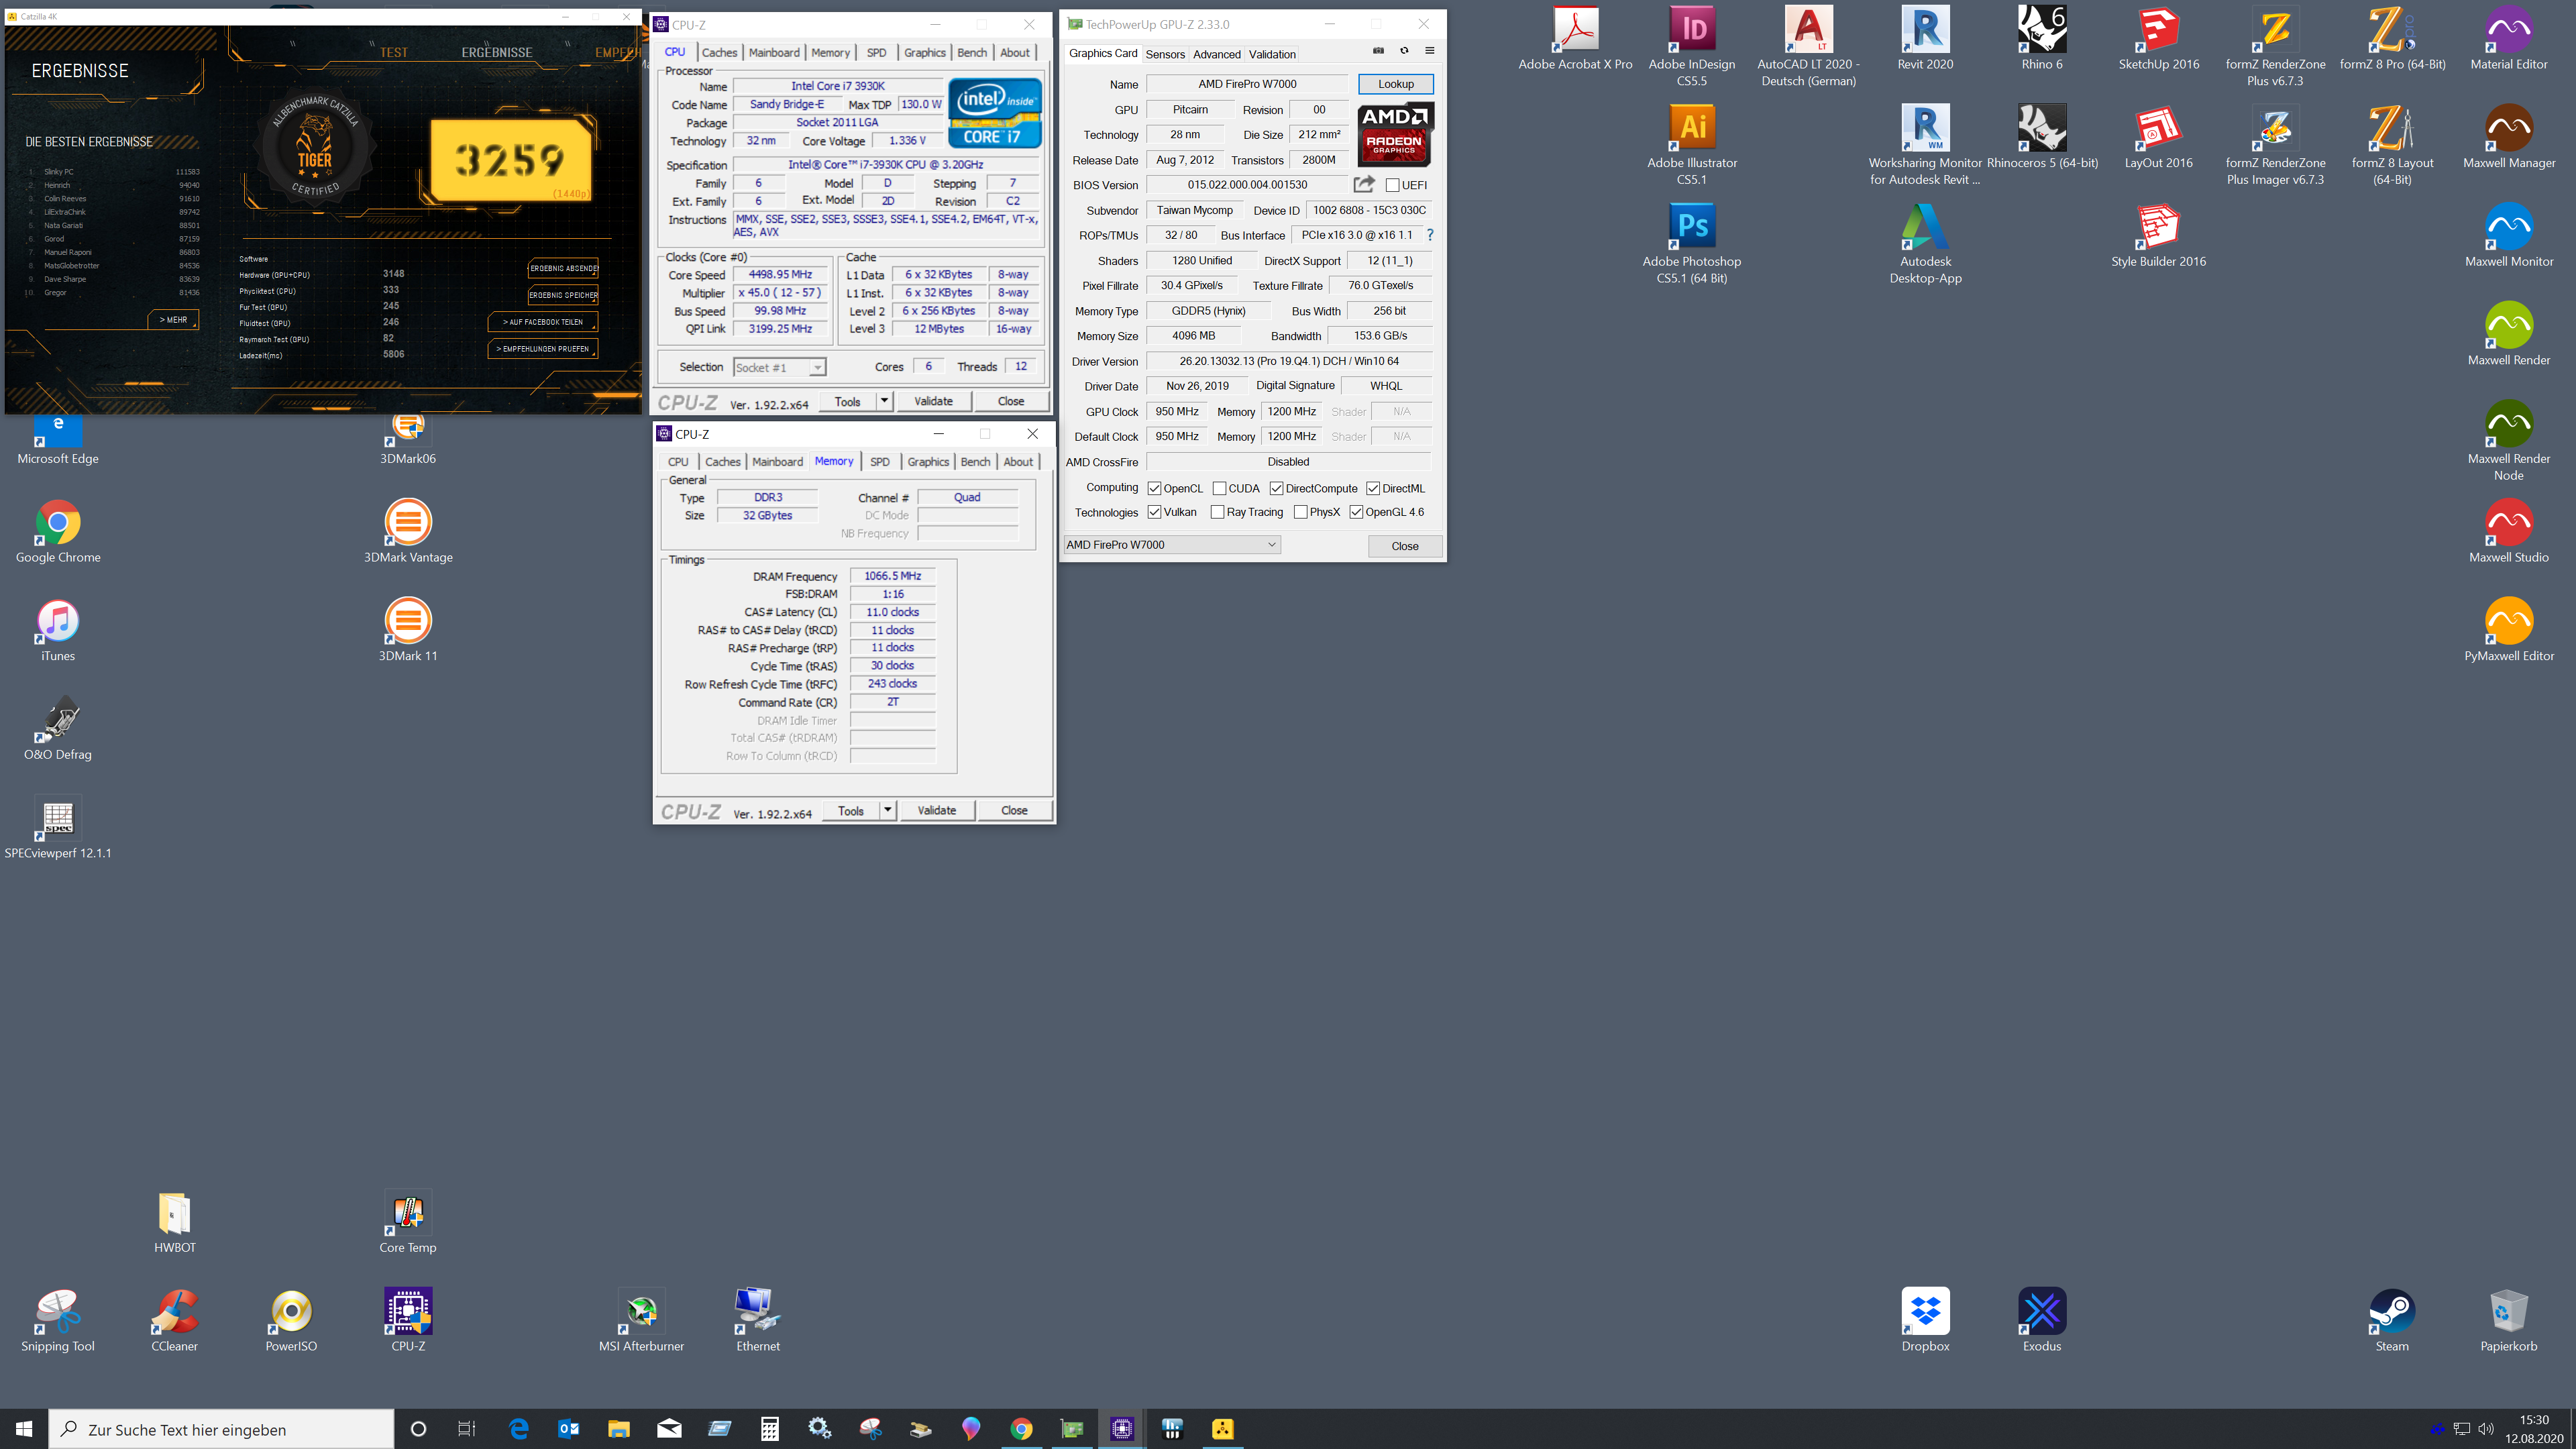This screenshot has width=2576, height=1449.
Task: Click the volume icon in system tray
Action: (2486, 1429)
